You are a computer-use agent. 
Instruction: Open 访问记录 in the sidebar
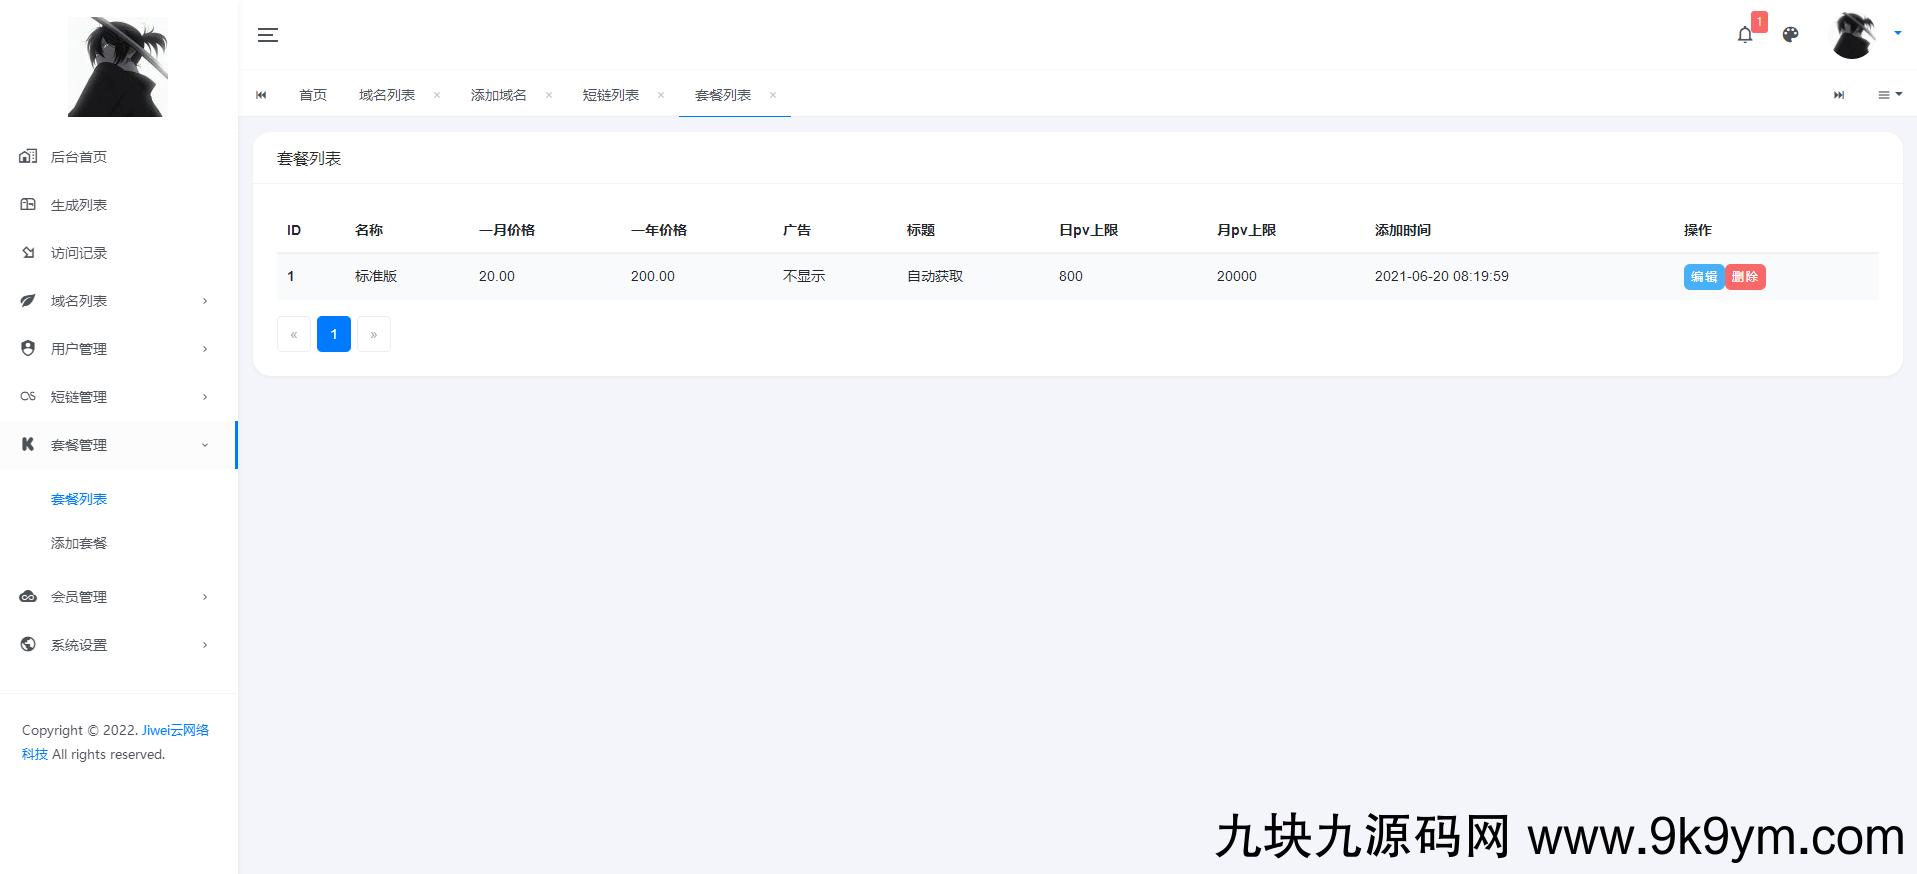[x=79, y=253]
